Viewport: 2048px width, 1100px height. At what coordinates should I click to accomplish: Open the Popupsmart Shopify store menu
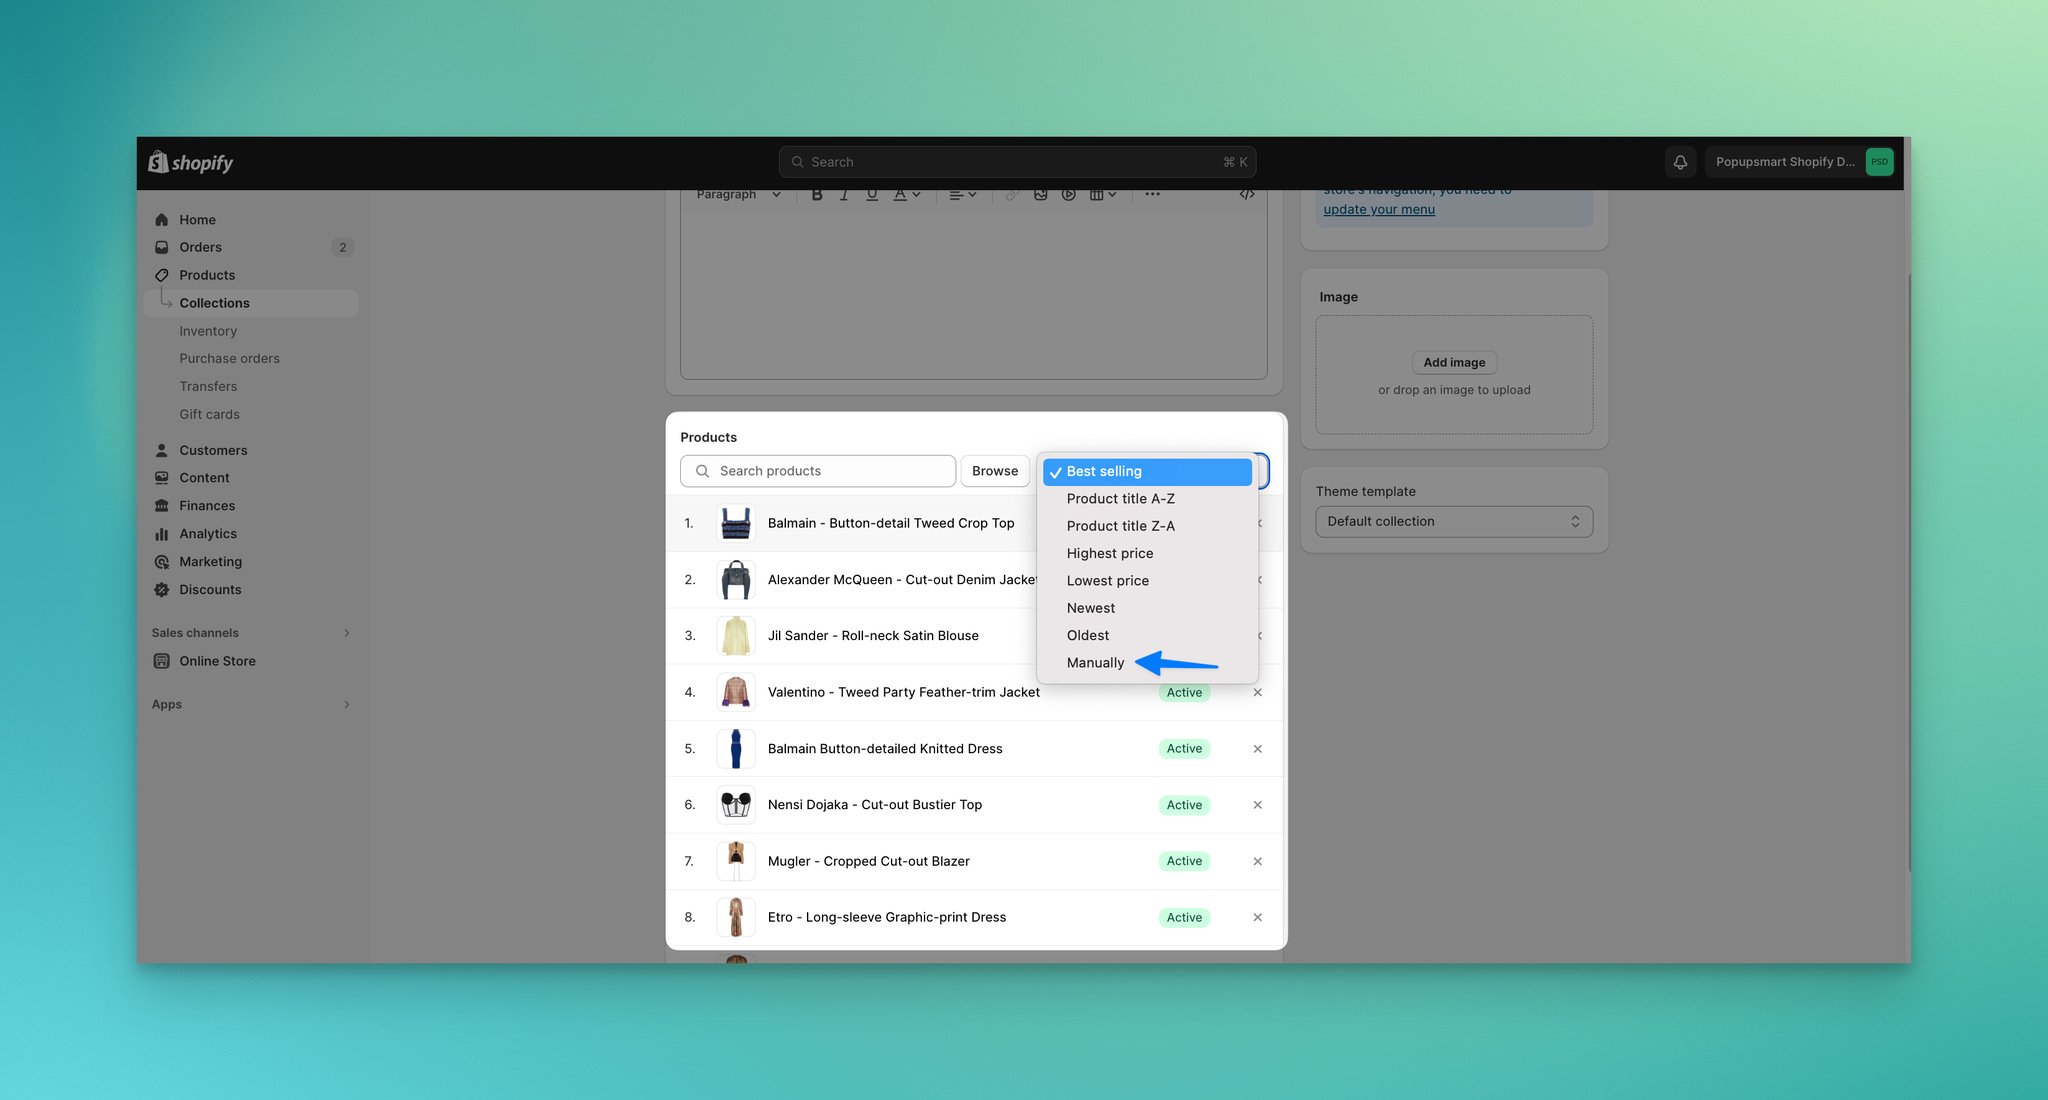pyautogui.click(x=1799, y=162)
